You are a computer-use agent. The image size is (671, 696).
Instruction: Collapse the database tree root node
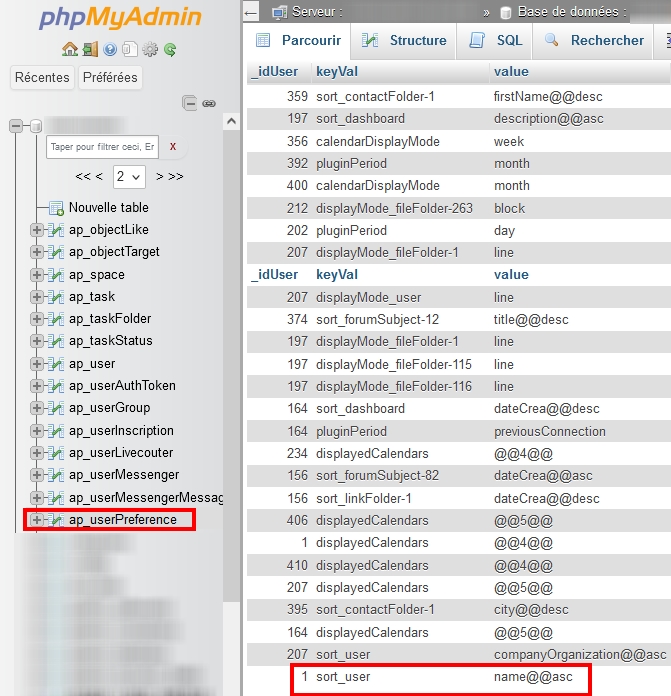[16, 126]
